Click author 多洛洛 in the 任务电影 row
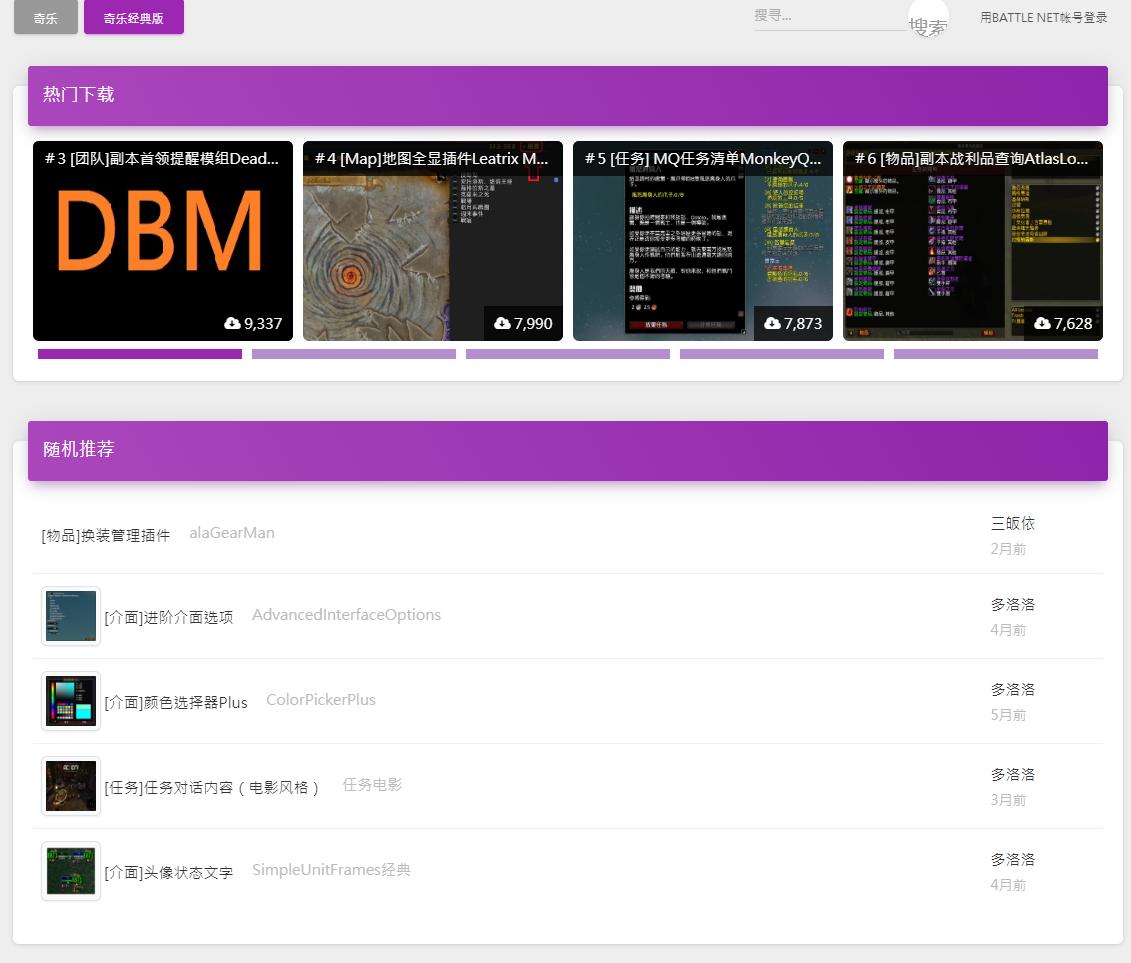The height and width of the screenshot is (963, 1131). point(1013,775)
